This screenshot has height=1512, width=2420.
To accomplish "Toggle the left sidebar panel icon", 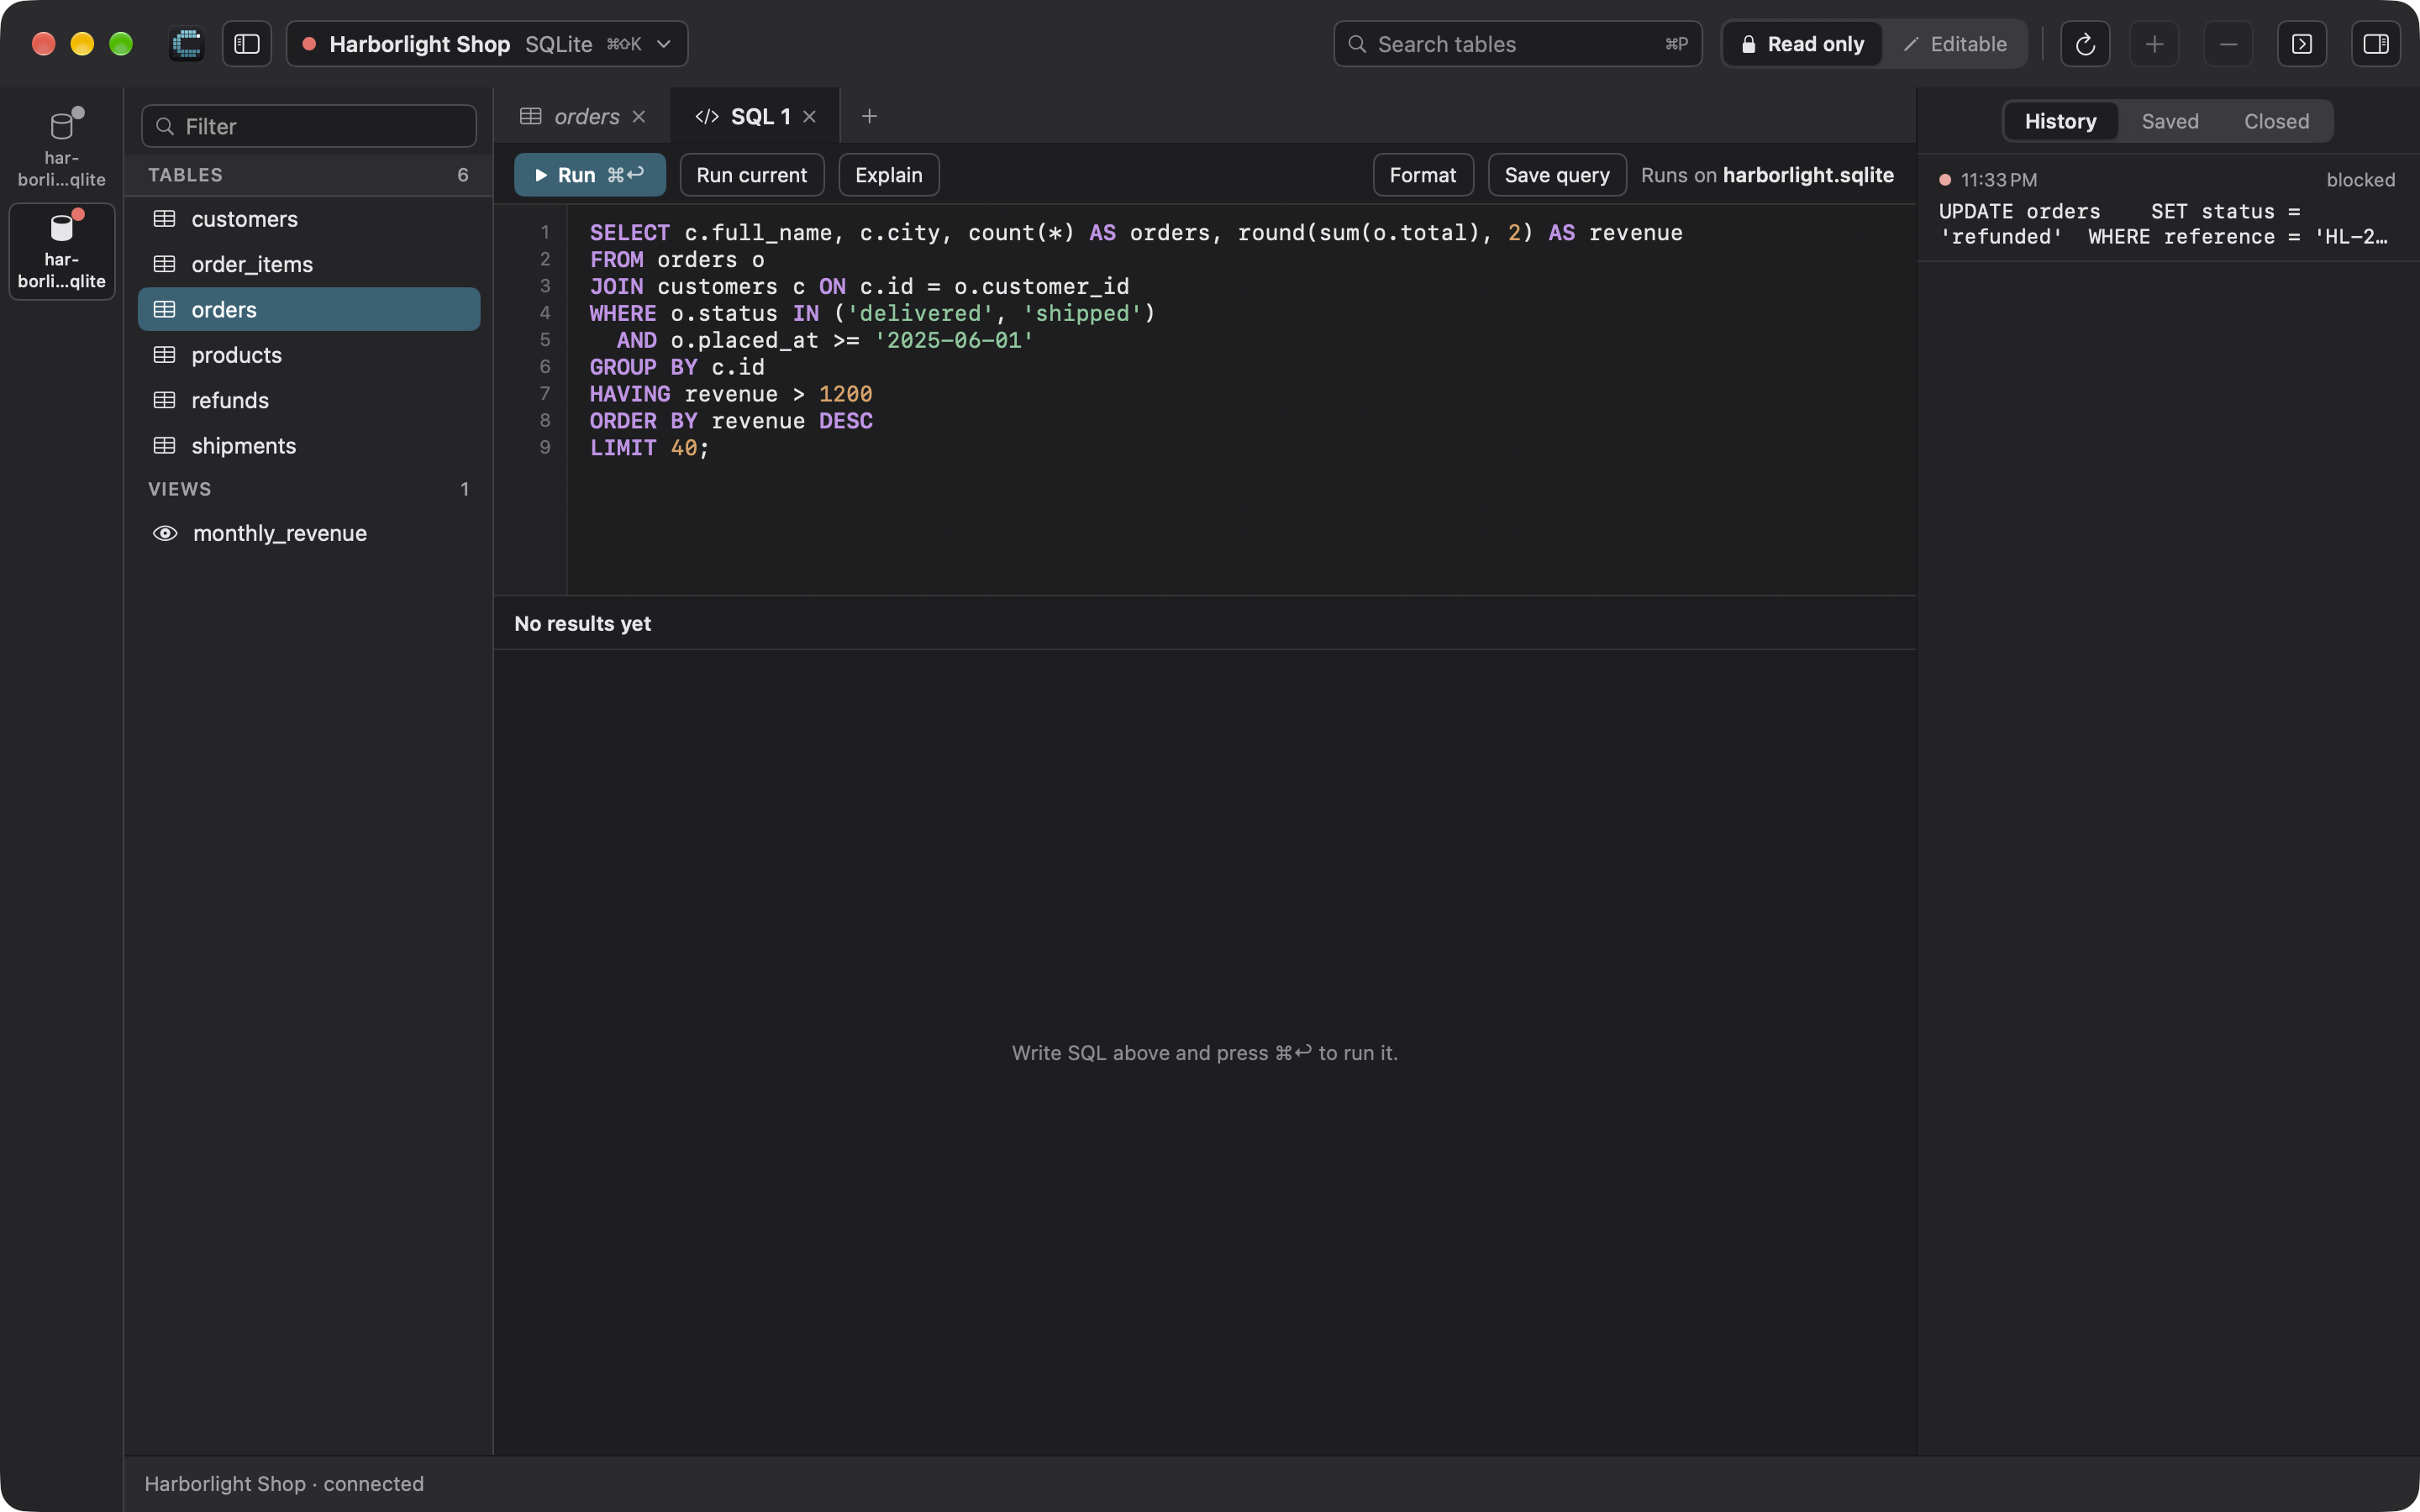I will (247, 44).
